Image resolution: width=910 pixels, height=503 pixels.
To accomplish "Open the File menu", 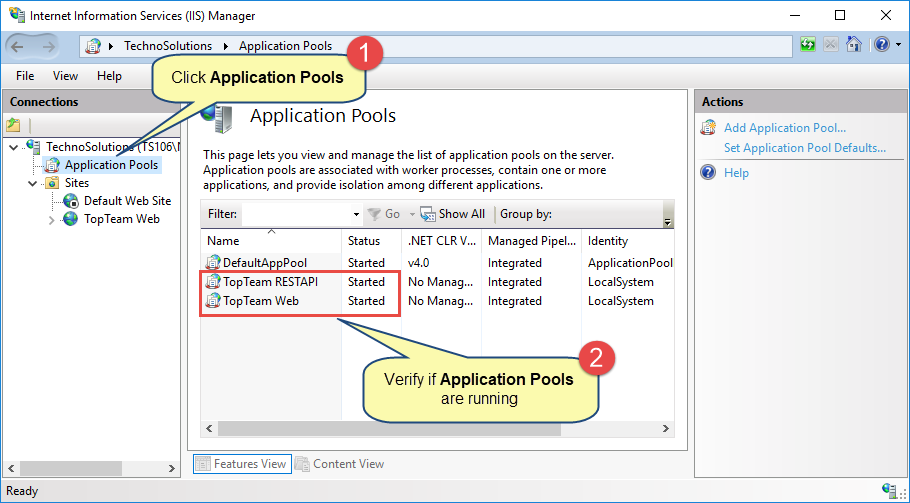I will tap(25, 76).
